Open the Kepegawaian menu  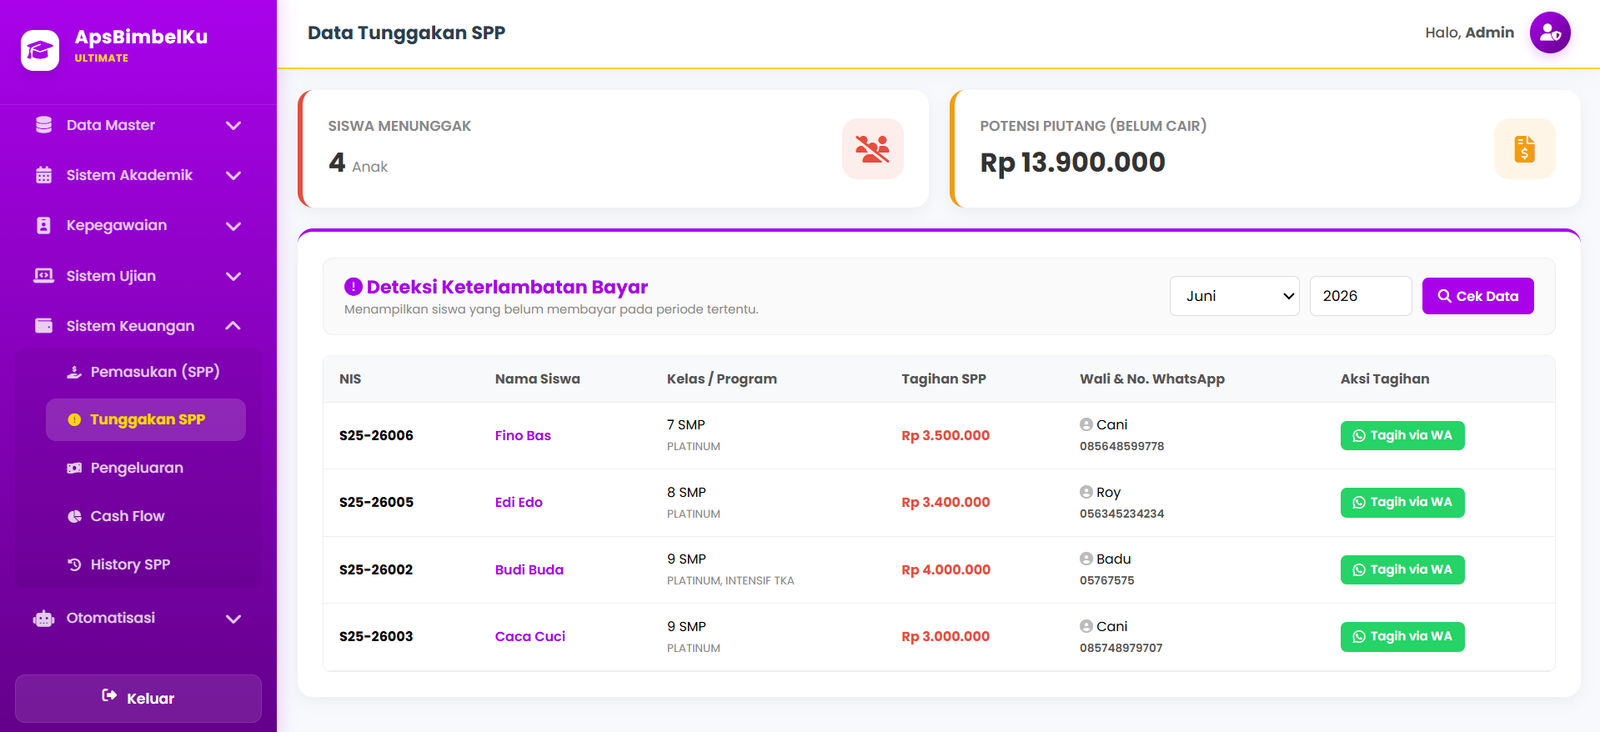(x=138, y=226)
